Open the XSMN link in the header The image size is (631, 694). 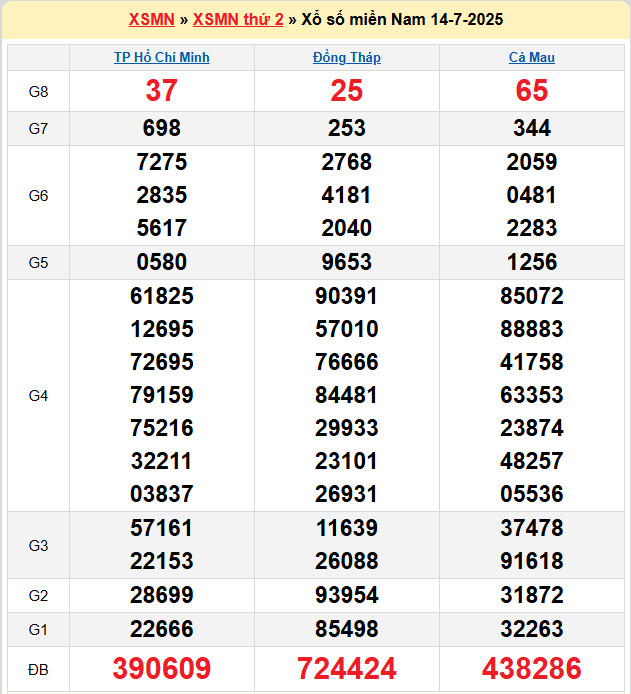[152, 19]
